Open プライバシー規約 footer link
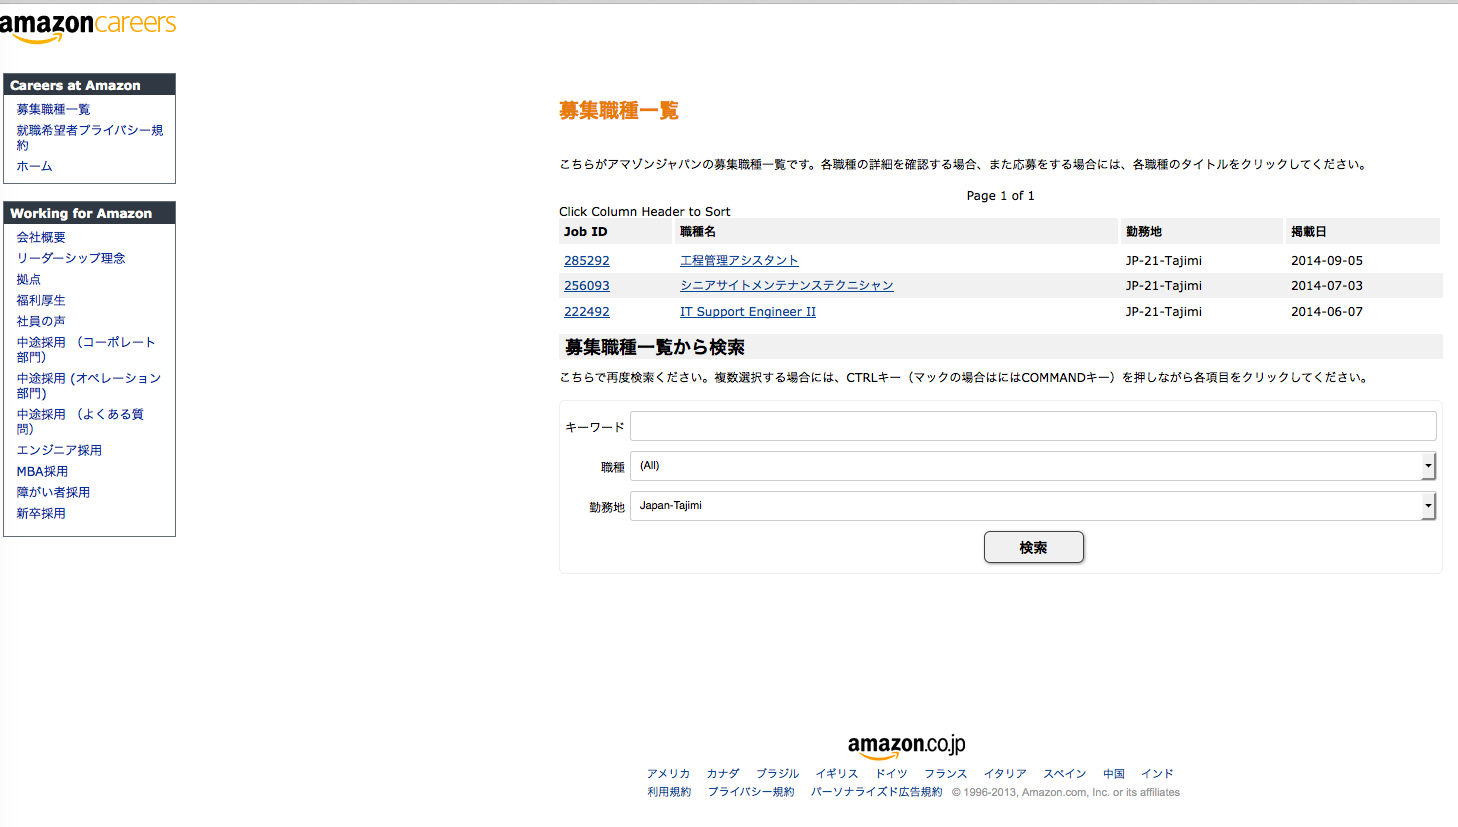The height and width of the screenshot is (827, 1458). pos(751,792)
